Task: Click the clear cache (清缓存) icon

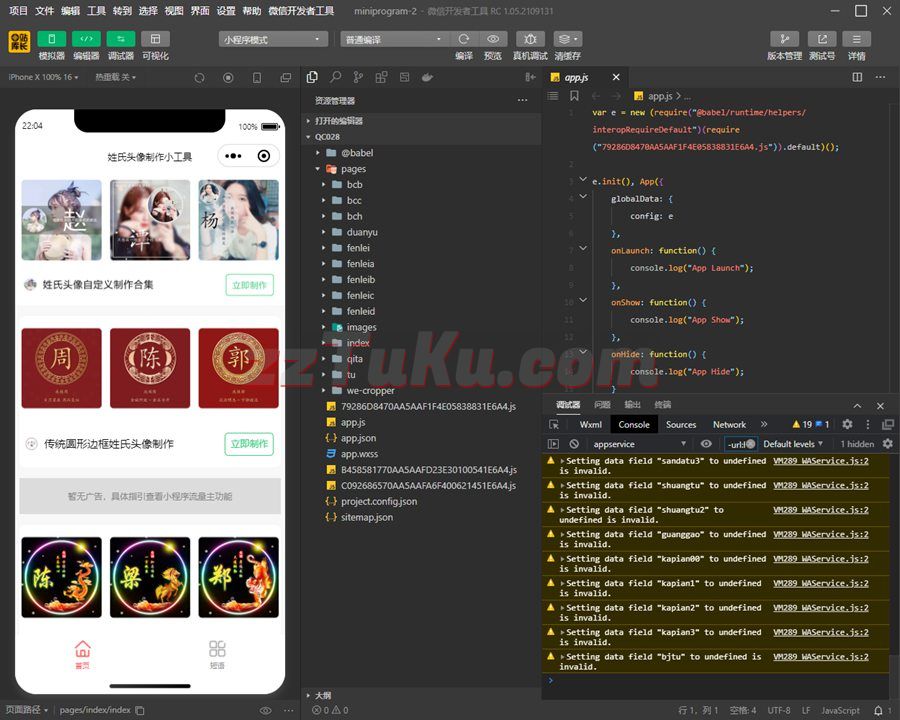Action: (567, 39)
